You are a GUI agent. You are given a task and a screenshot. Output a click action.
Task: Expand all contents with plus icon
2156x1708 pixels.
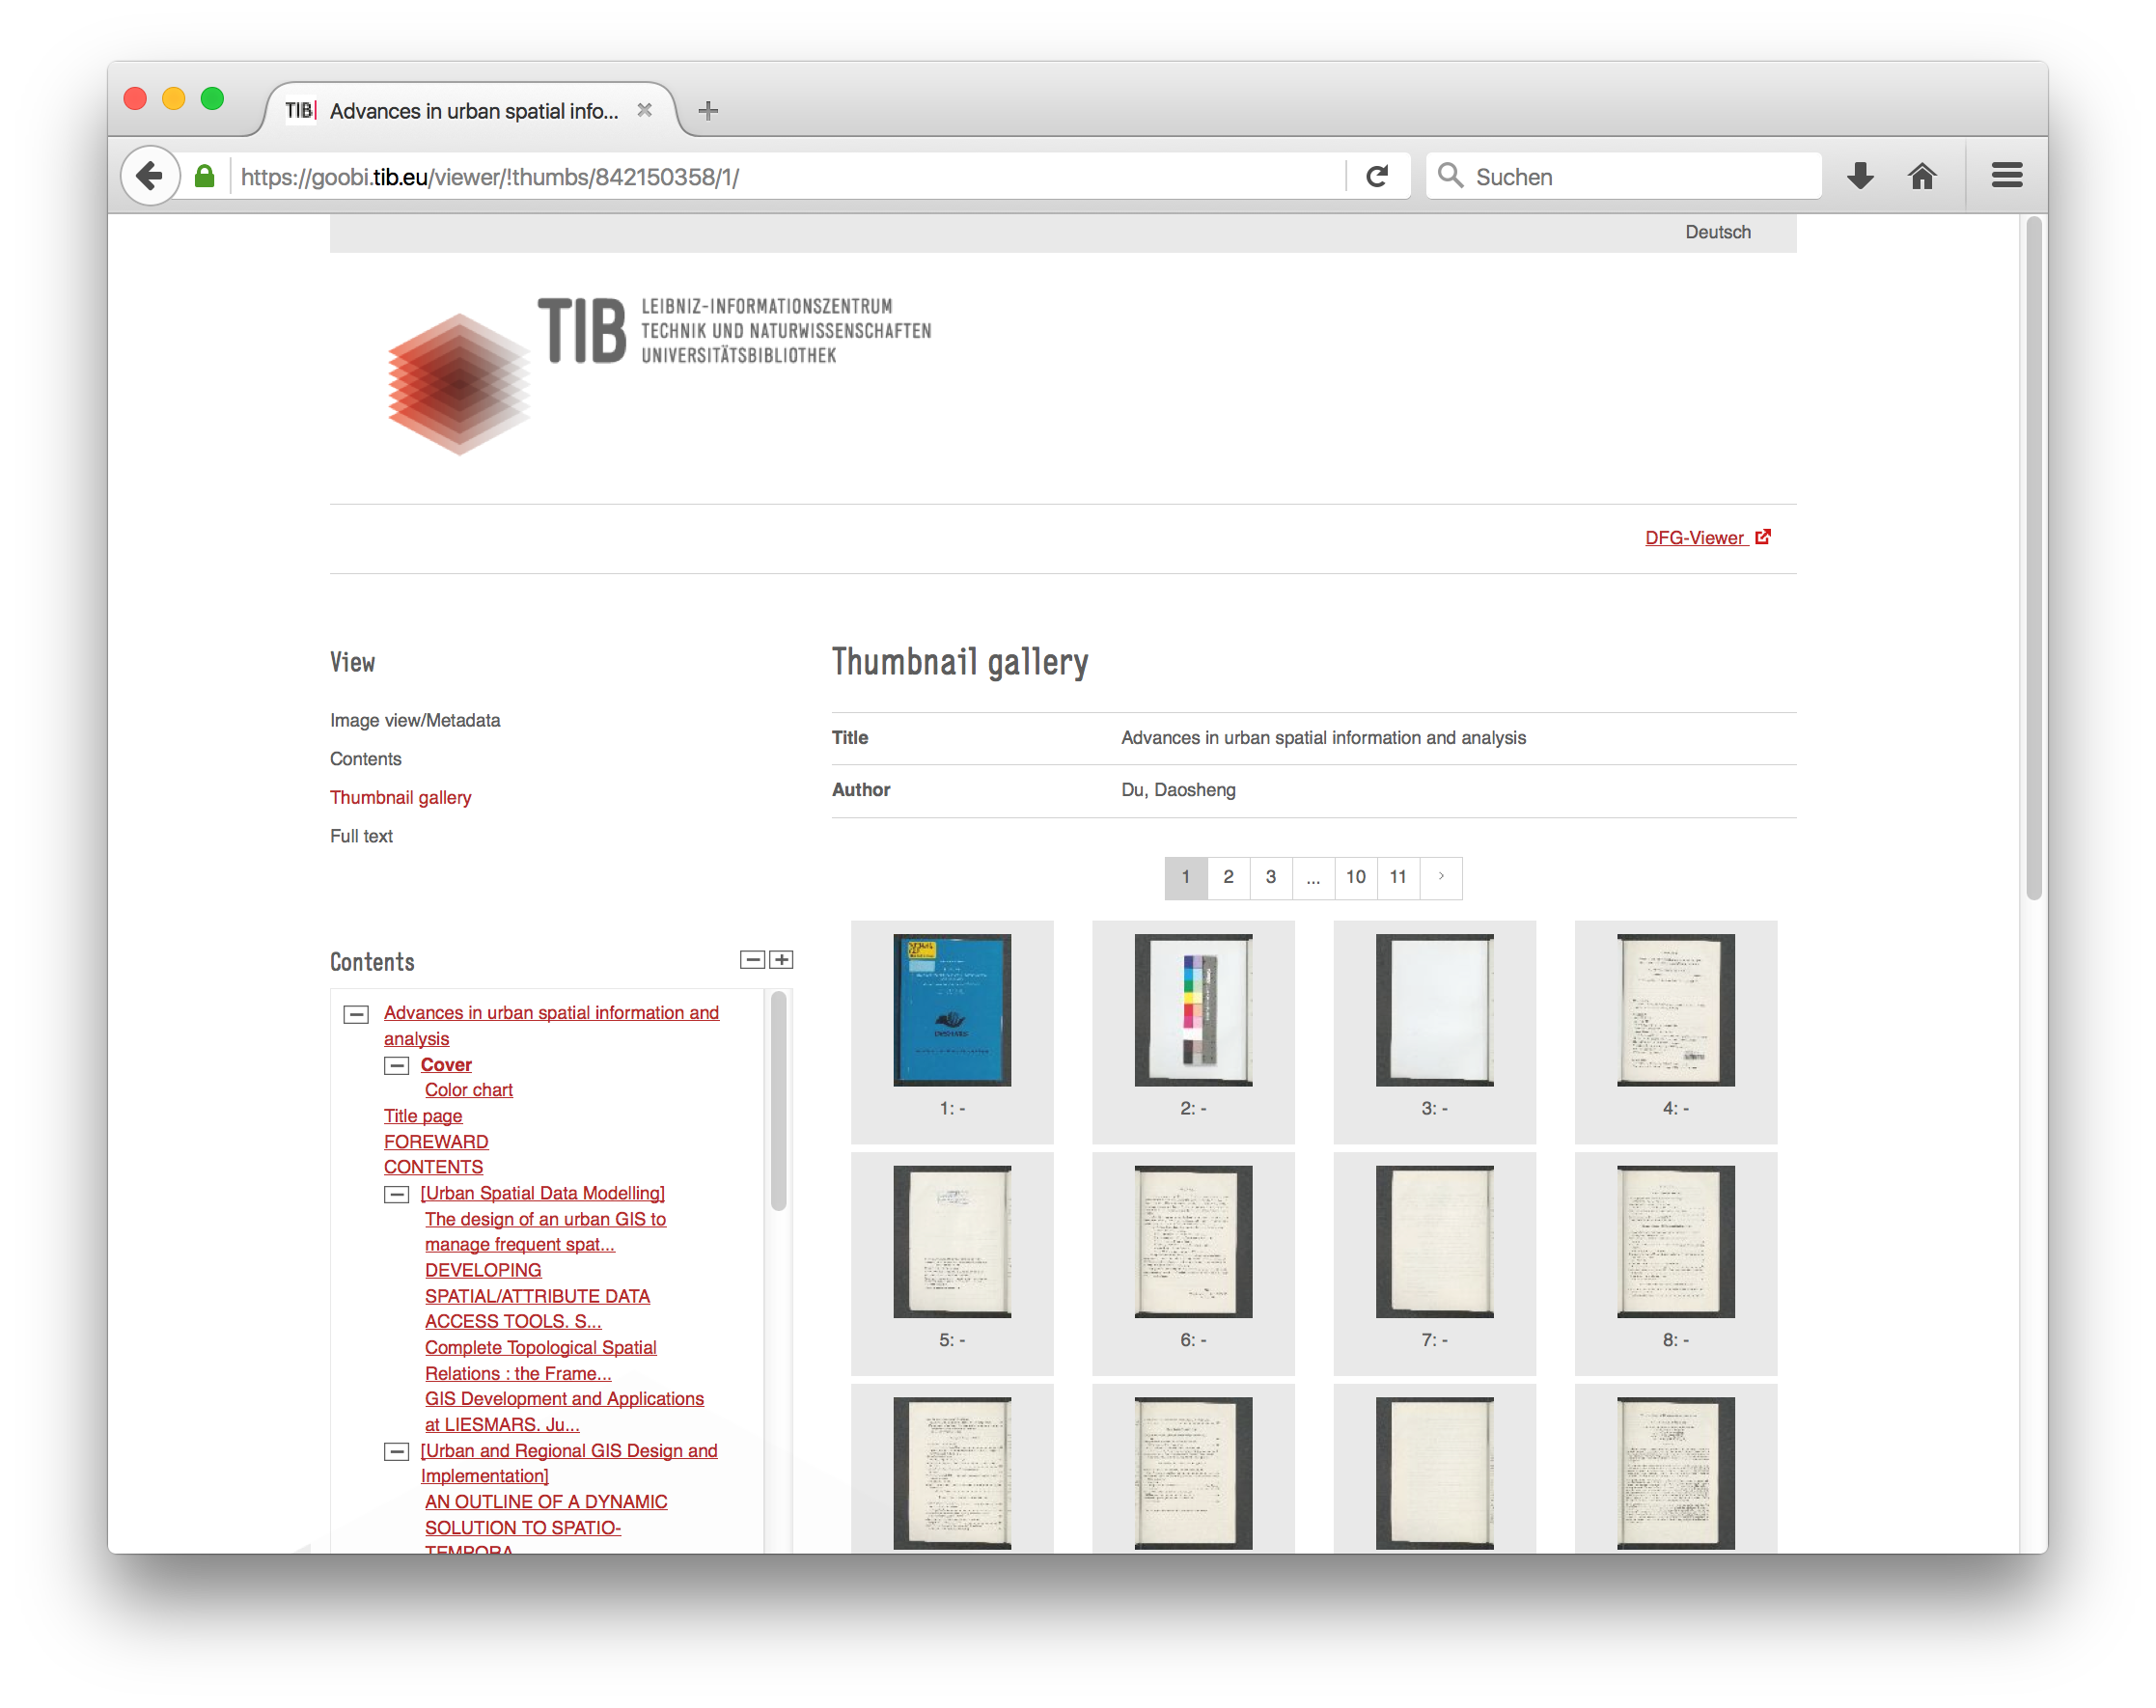[x=781, y=960]
